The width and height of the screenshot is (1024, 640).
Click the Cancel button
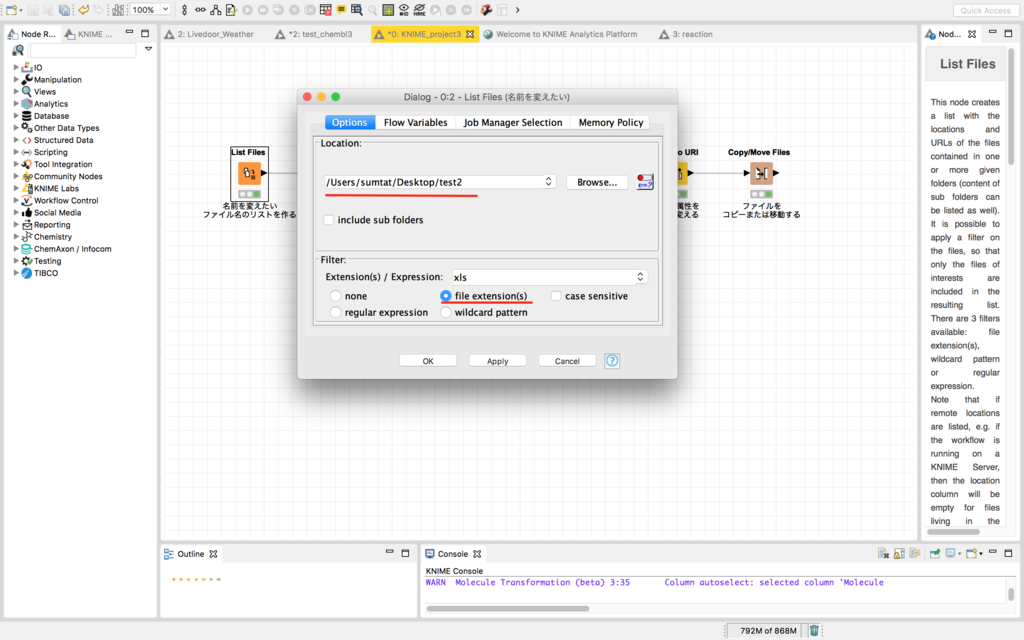coord(567,361)
